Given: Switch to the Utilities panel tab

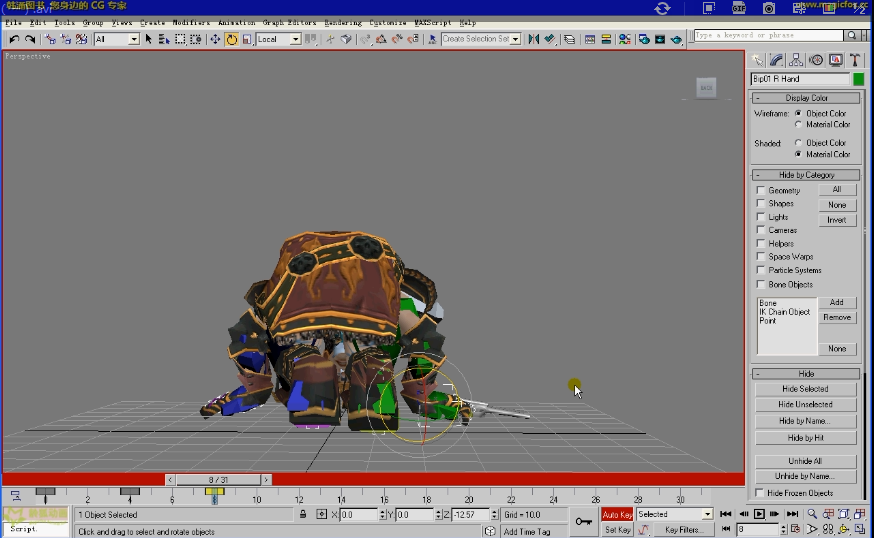Looking at the screenshot, I should pos(855,60).
